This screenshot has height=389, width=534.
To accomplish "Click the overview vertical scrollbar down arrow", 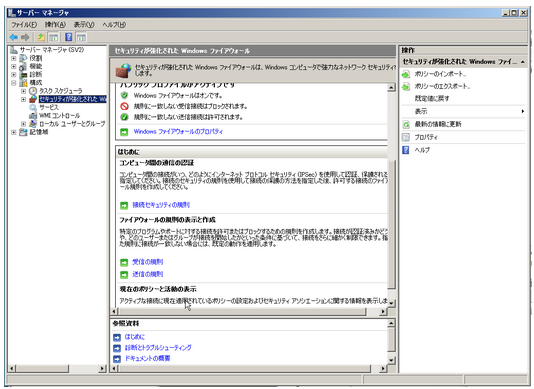I will (x=391, y=303).
